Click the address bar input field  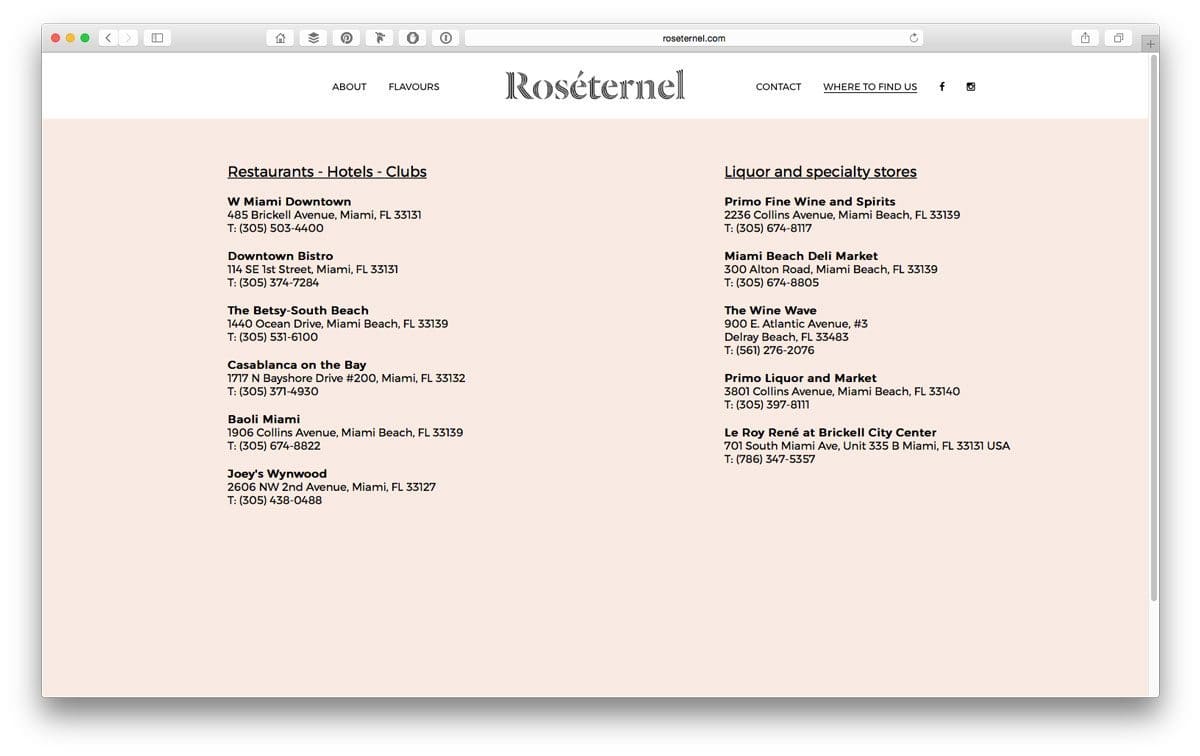pyautogui.click(x=695, y=38)
